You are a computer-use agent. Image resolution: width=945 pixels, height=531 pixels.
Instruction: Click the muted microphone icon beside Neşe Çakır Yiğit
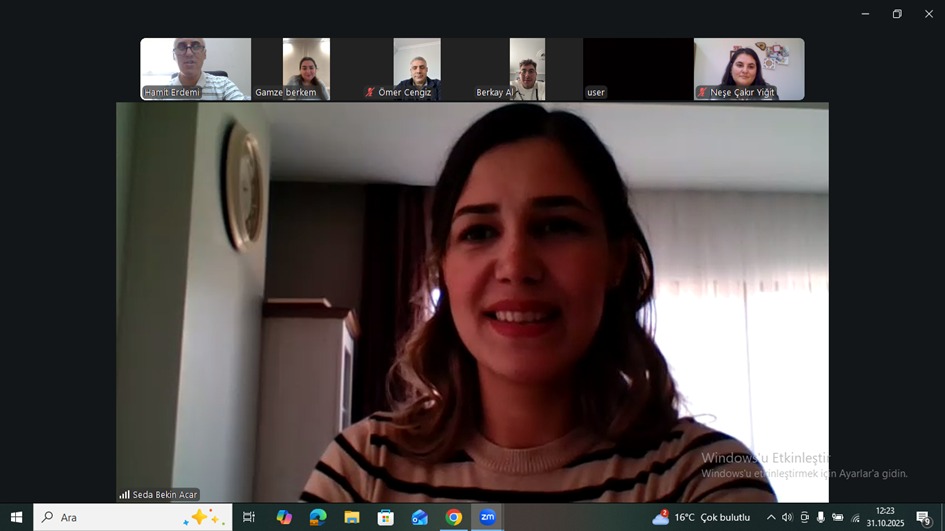click(x=702, y=92)
